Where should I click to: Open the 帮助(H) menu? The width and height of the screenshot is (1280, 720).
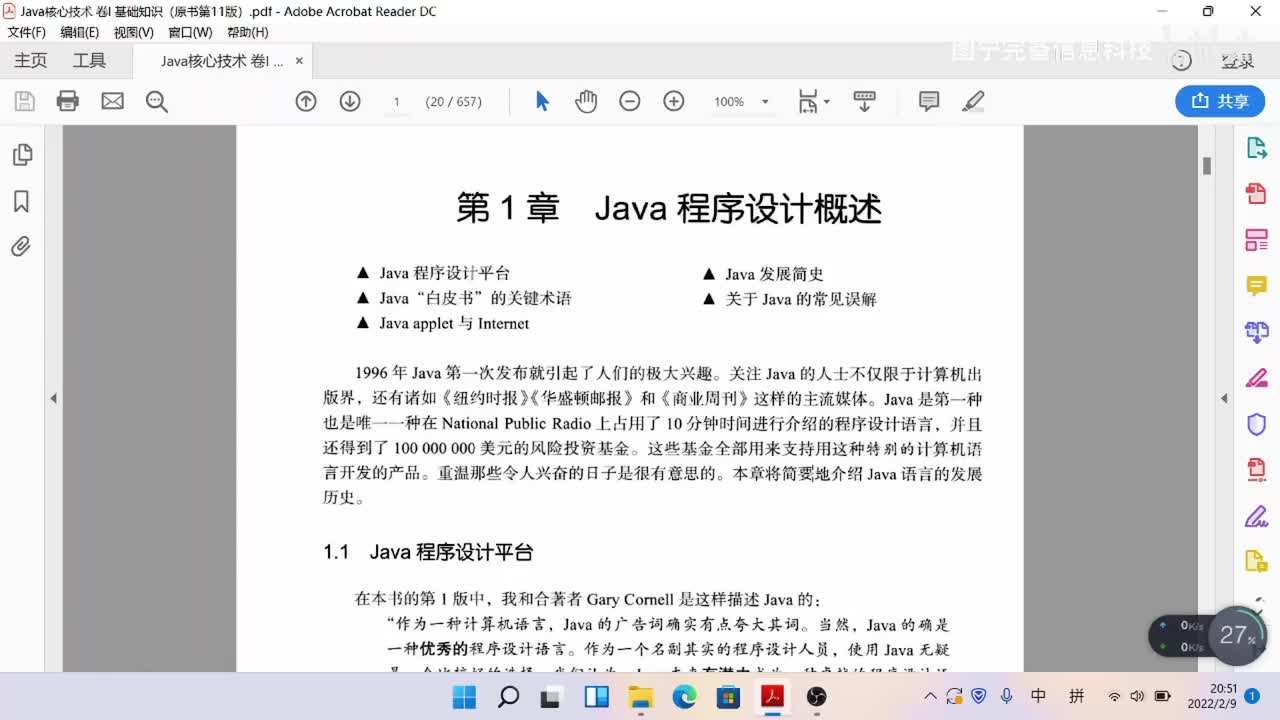coord(247,32)
